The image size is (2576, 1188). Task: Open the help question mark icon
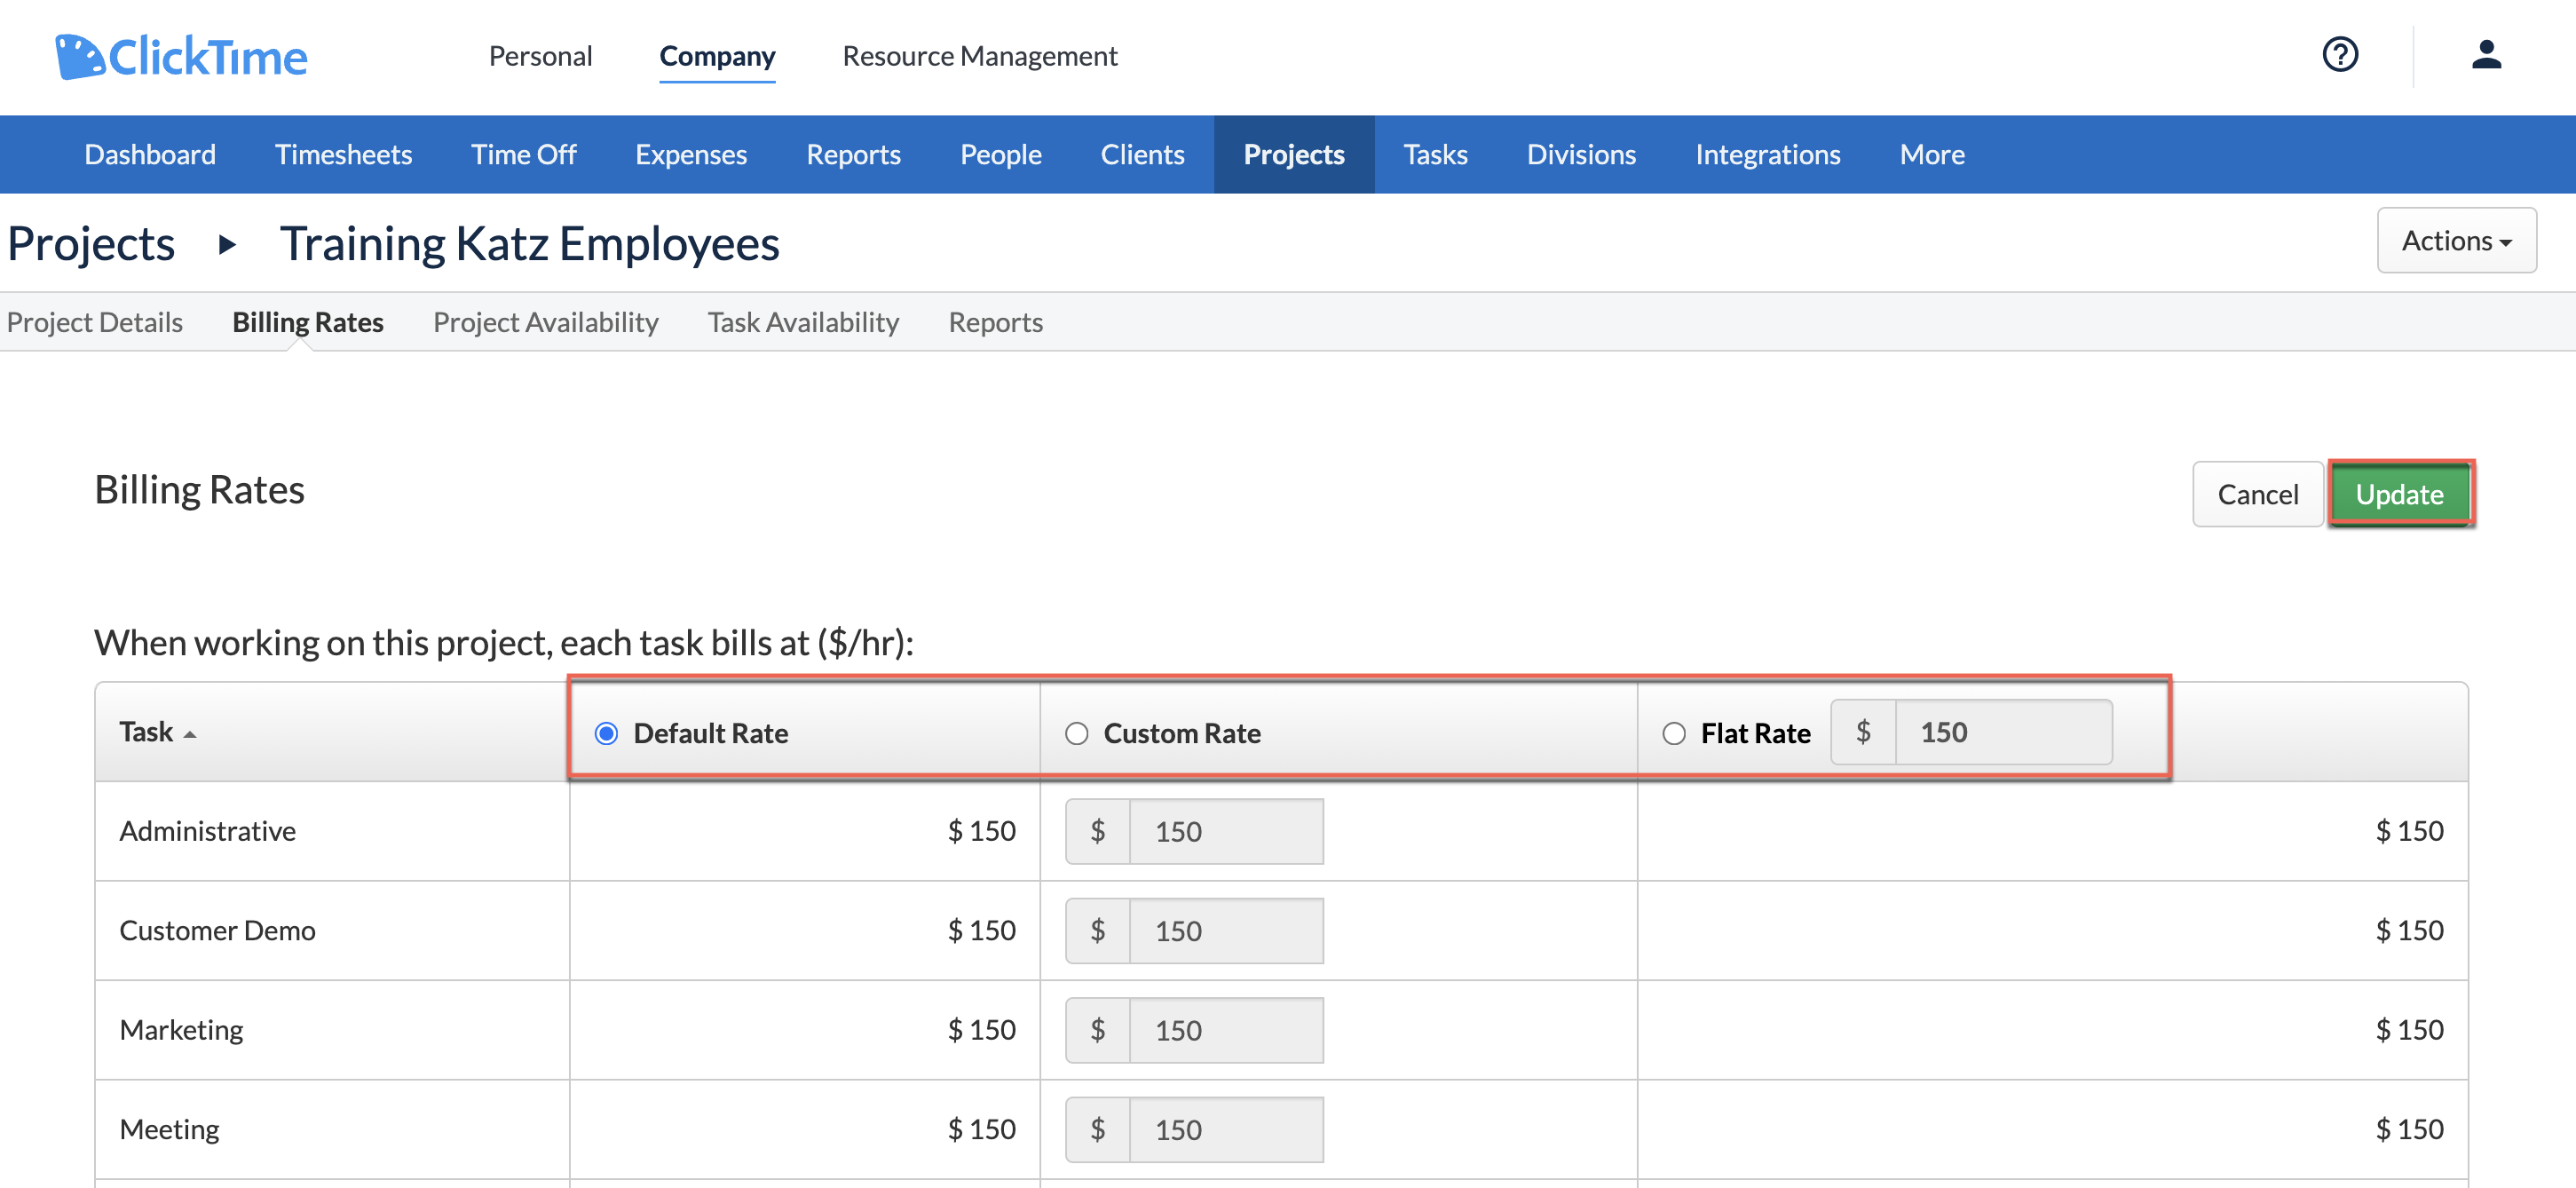pos(2340,55)
